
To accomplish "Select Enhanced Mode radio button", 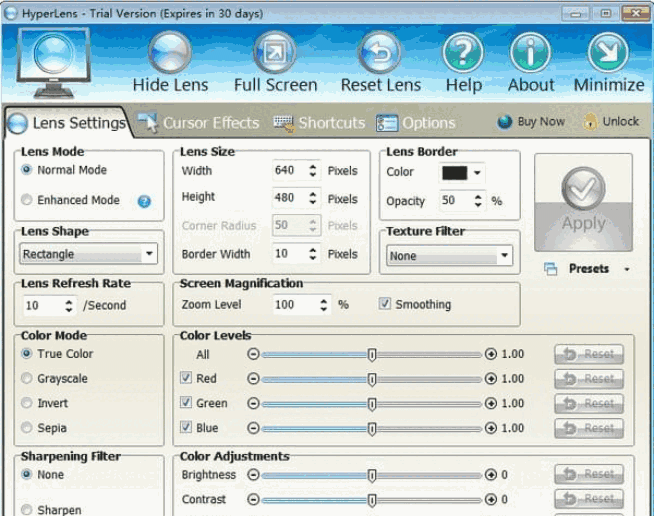I will pos(27,200).
